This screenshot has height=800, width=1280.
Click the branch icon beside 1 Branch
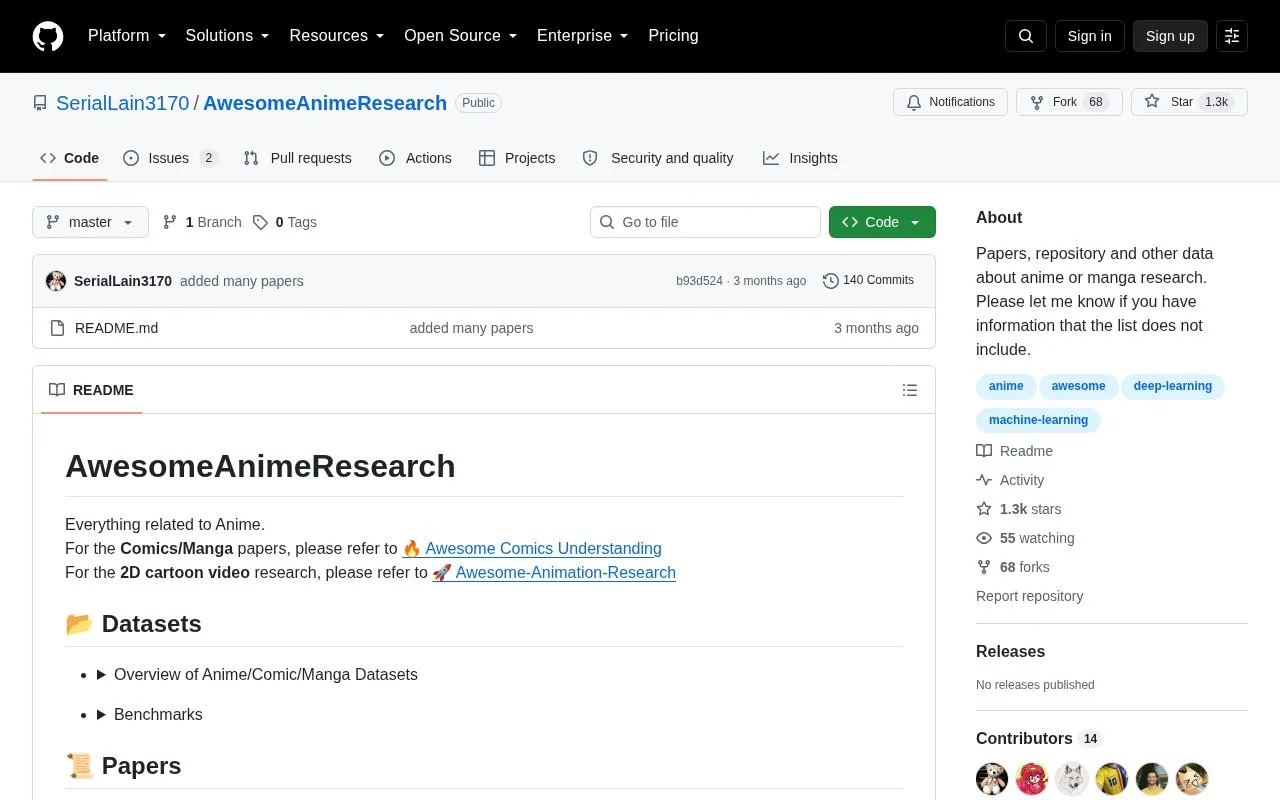(170, 222)
